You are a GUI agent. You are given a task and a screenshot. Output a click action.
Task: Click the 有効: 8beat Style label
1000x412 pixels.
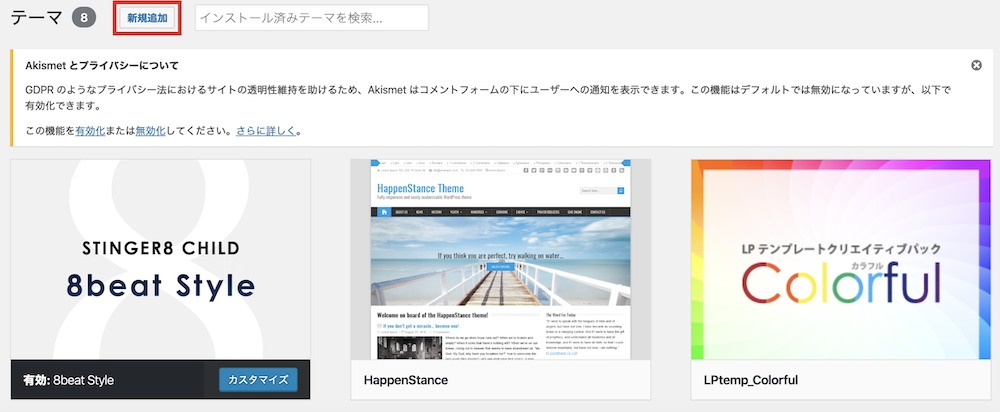pyautogui.click(x=69, y=380)
